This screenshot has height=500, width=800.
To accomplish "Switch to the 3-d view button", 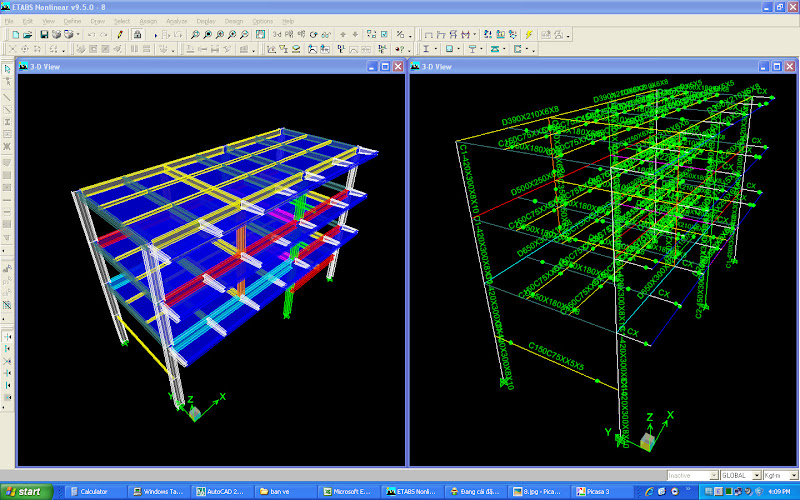I will point(277,34).
